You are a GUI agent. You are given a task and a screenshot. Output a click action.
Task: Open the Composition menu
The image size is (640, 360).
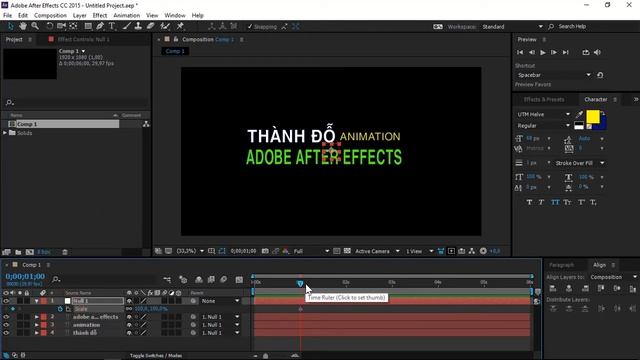[50, 16]
